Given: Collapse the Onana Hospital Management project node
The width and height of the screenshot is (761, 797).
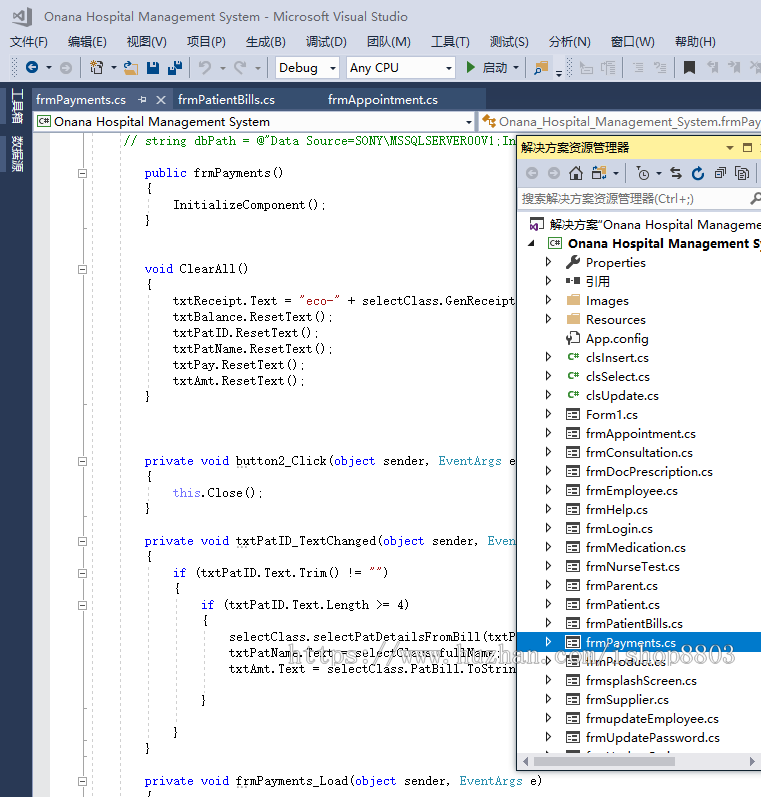Looking at the screenshot, I should (531, 243).
